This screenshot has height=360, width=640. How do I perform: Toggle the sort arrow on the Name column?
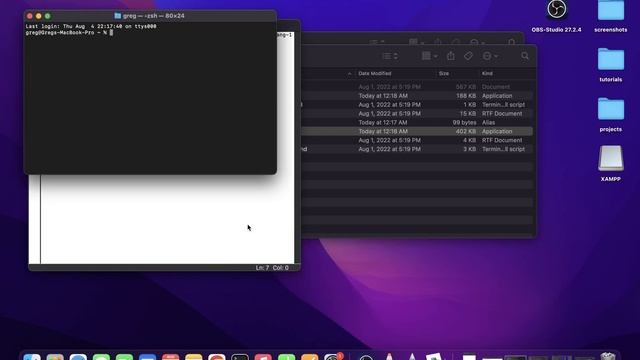tap(349, 73)
